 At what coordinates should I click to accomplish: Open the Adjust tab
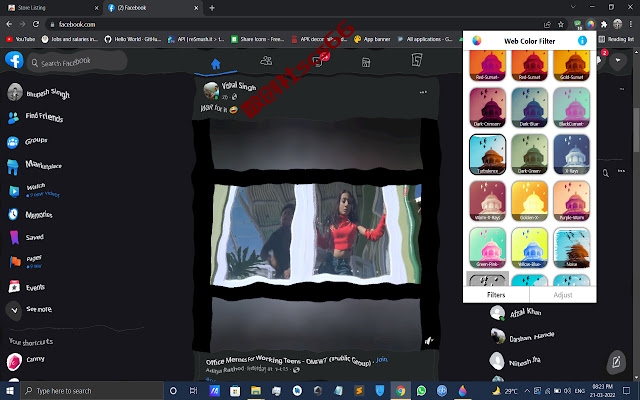(563, 295)
